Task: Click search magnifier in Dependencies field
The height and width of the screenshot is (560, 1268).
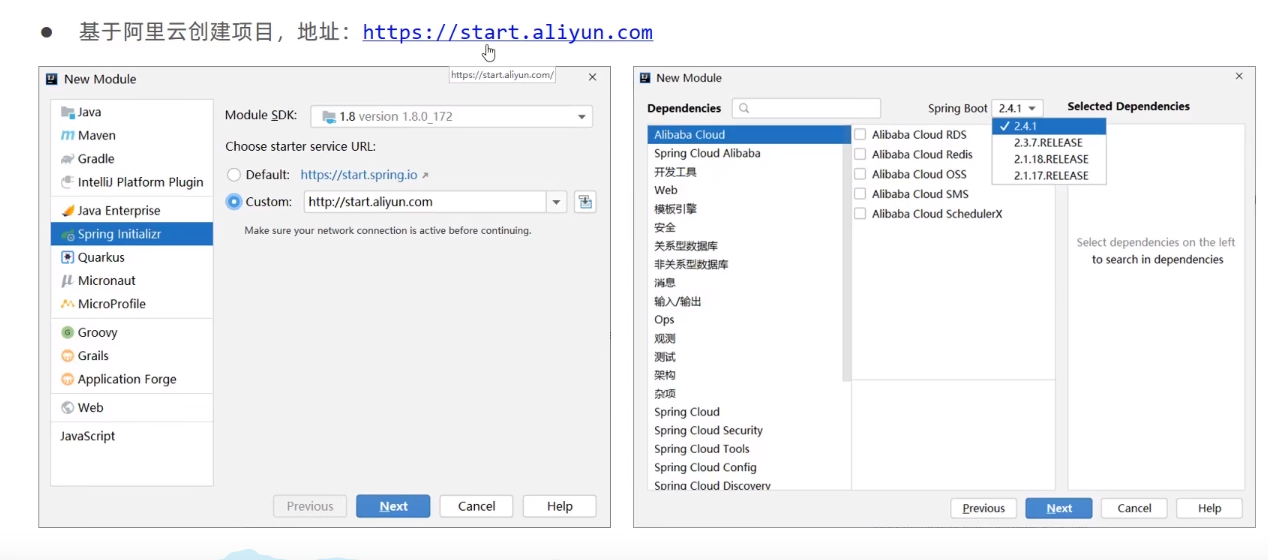Action: pyautogui.click(x=744, y=108)
